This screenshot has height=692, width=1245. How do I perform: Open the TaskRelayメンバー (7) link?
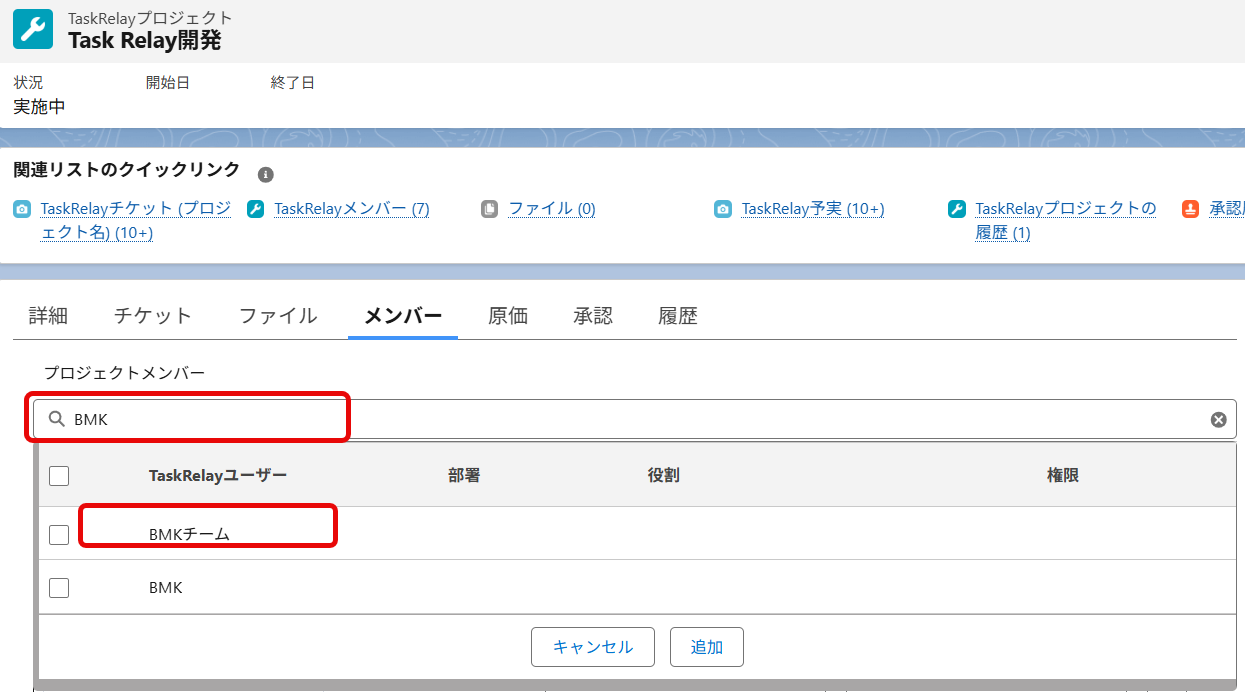352,209
